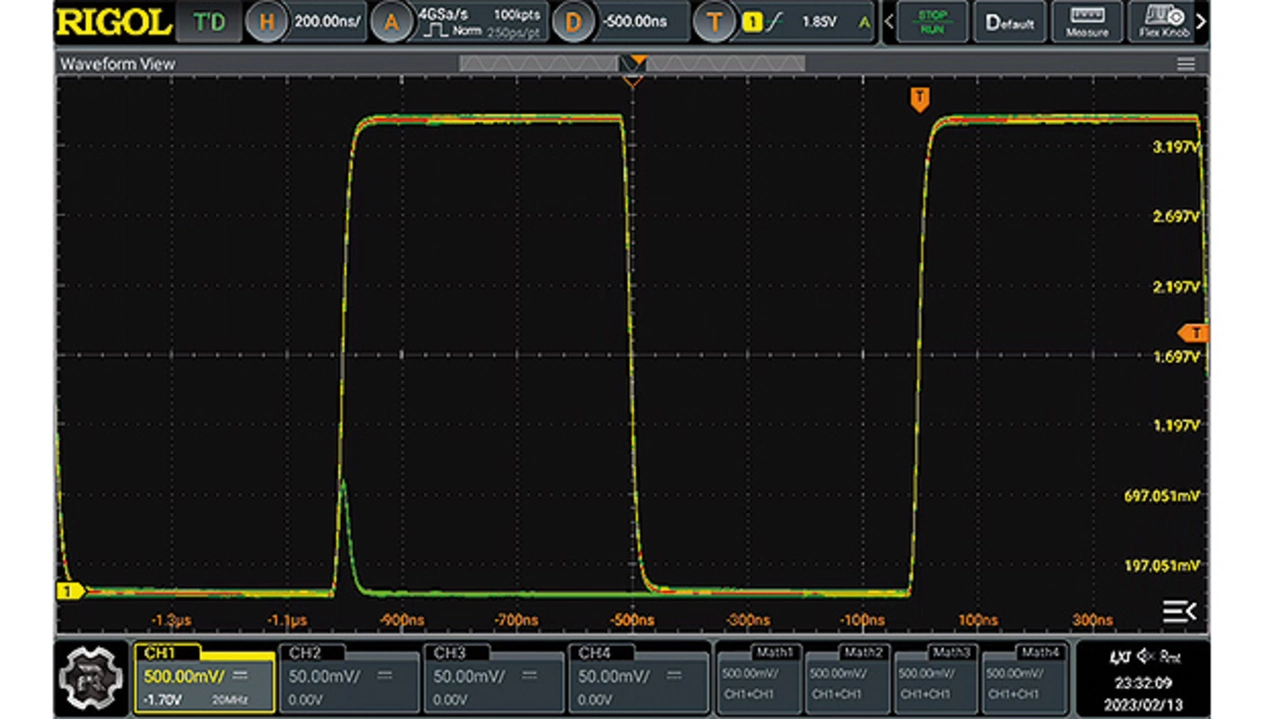Select the Flex Knob icon
Image resolution: width=1280 pixels, height=719 pixels.
[1161, 22]
